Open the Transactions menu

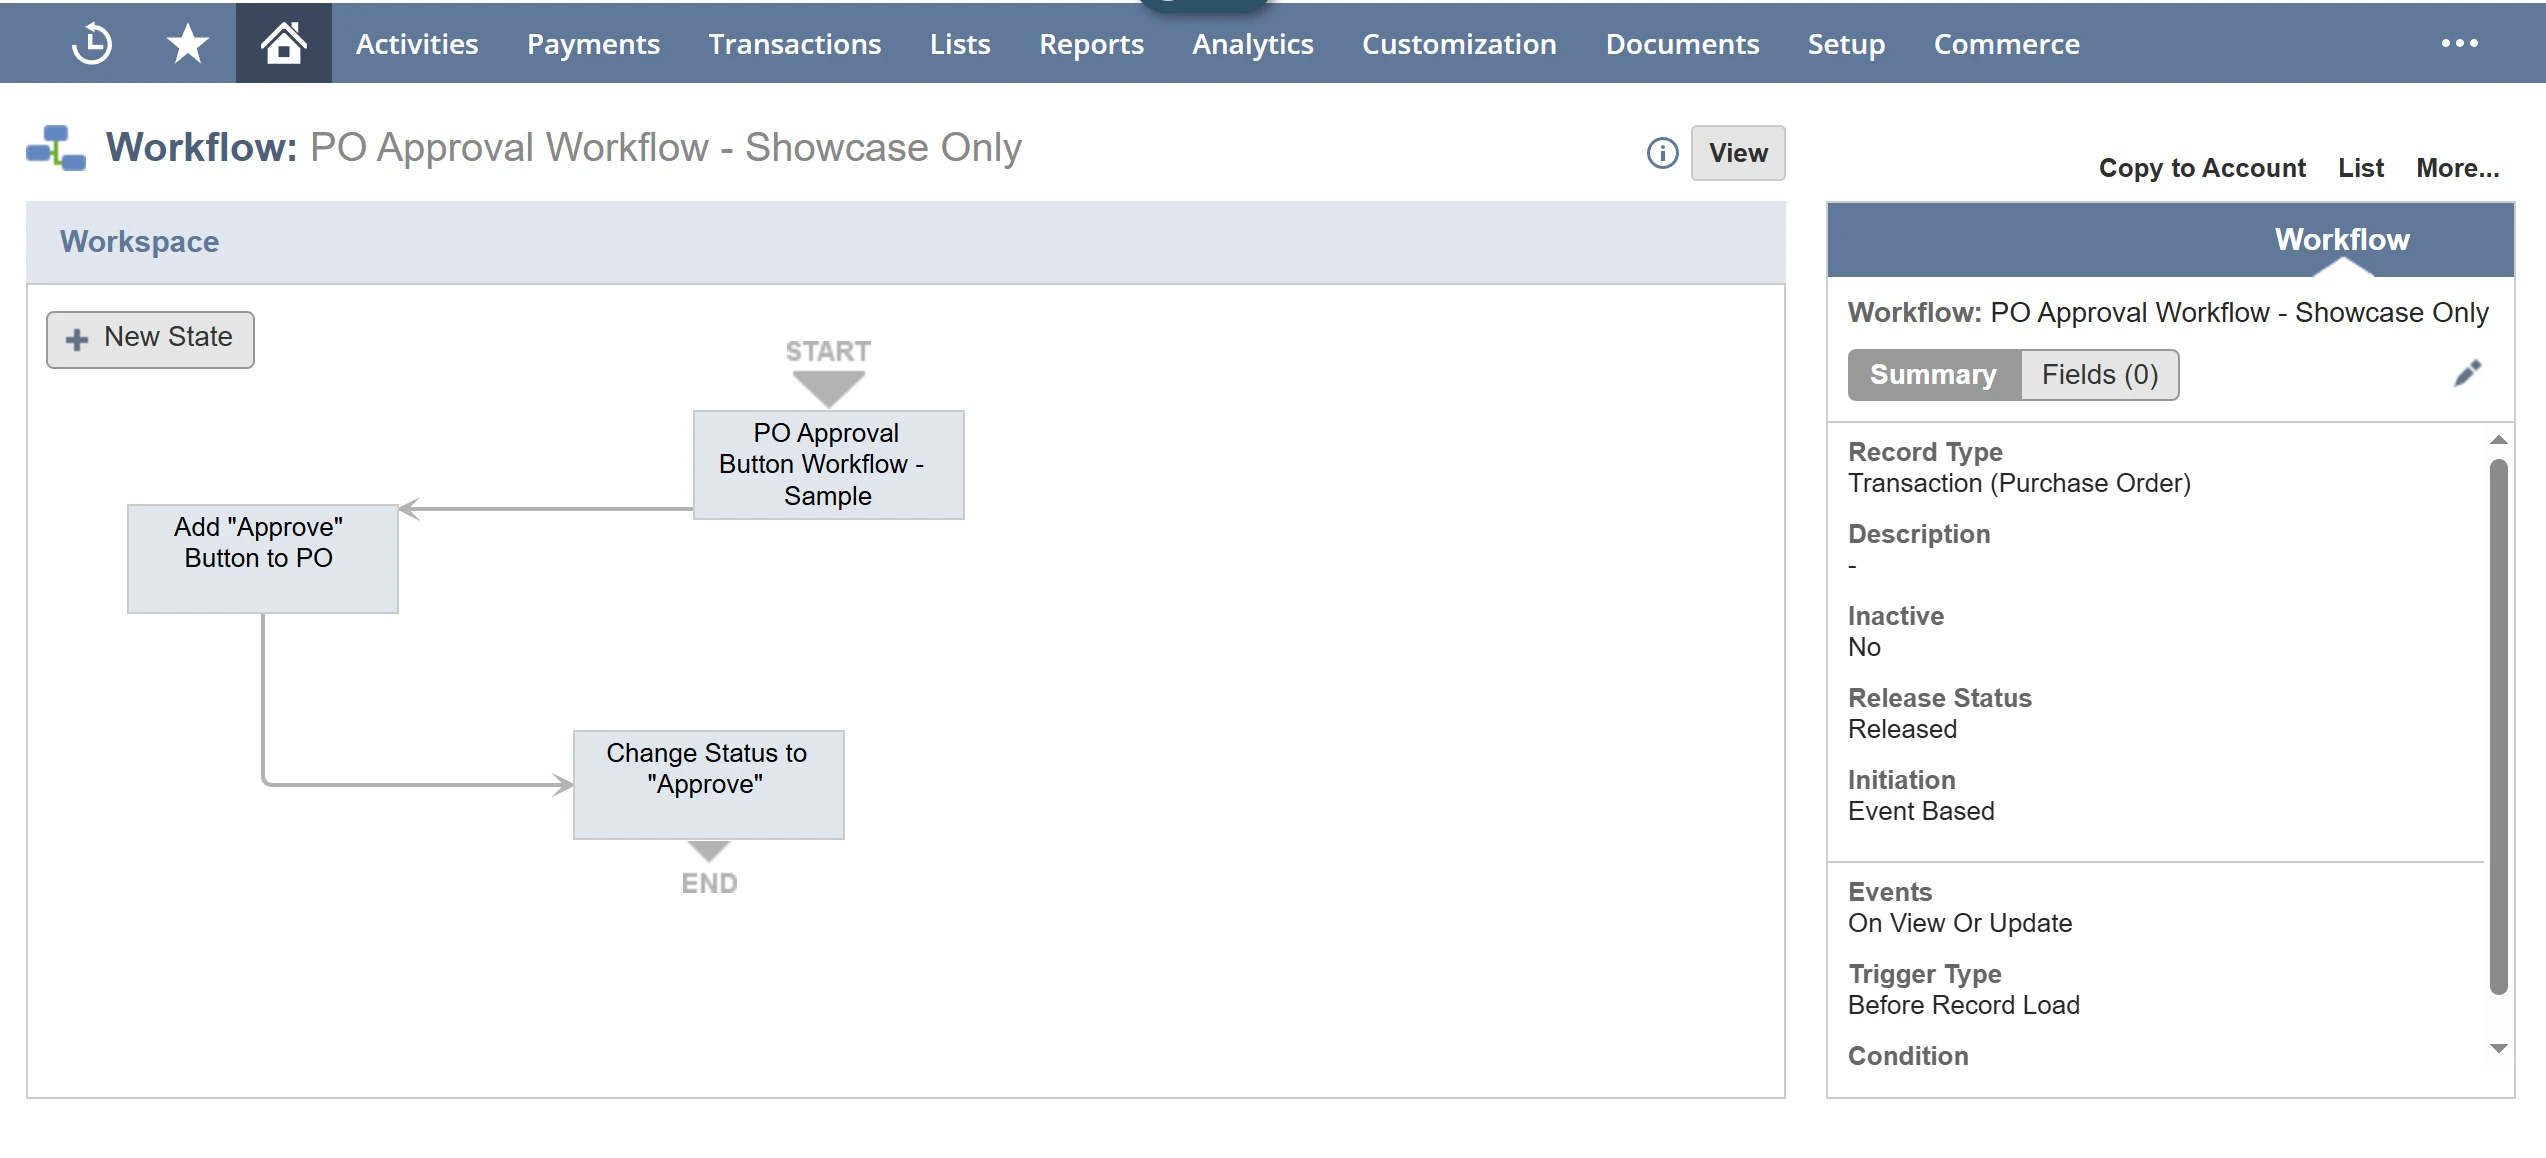(794, 44)
